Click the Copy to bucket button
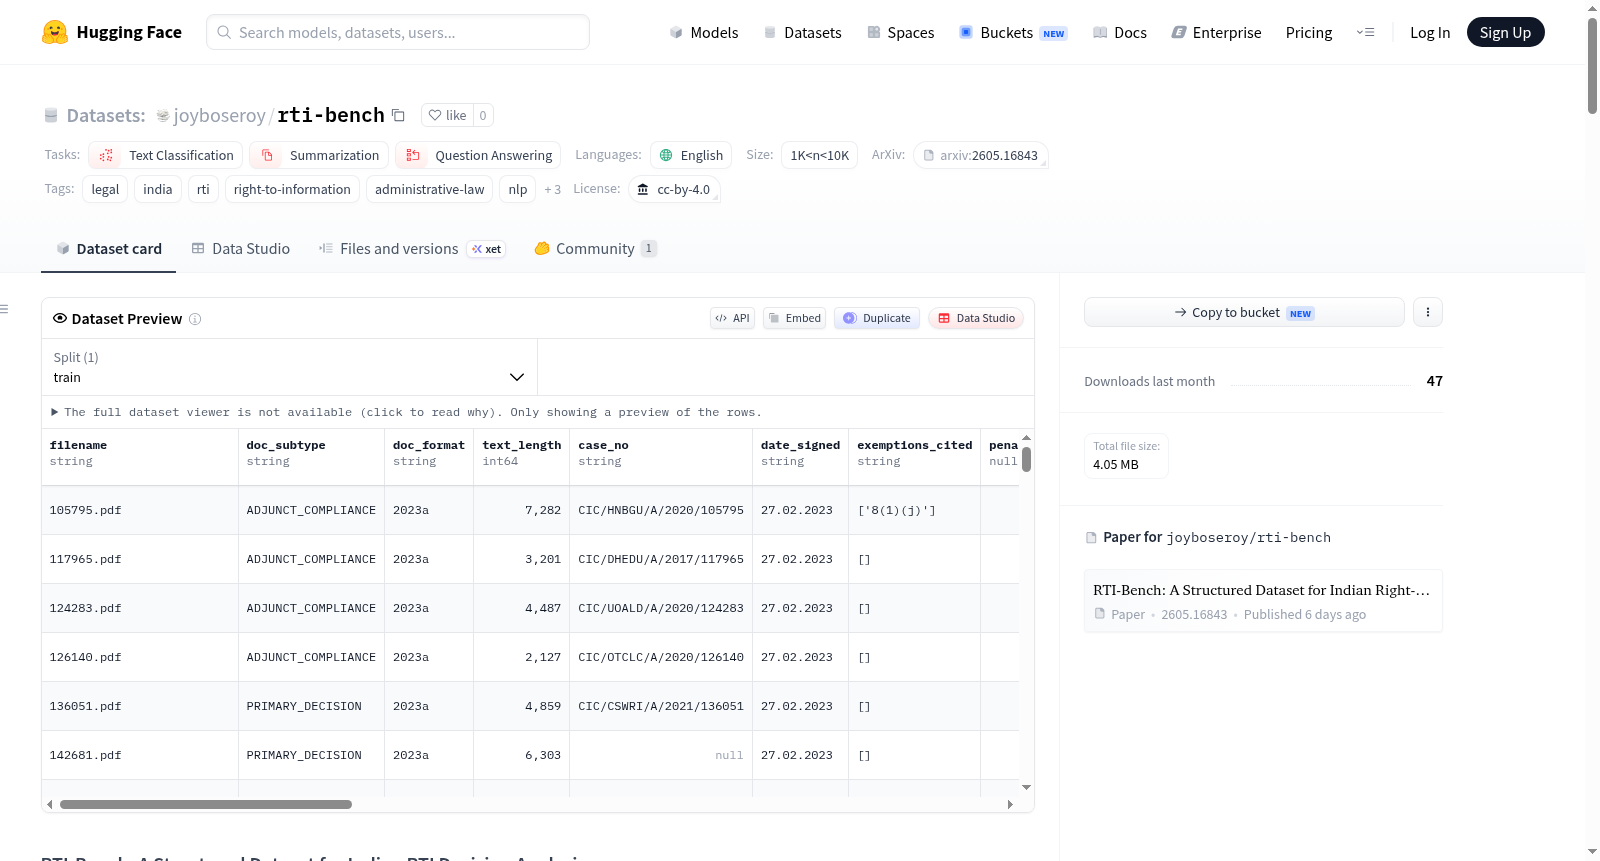 (1244, 312)
